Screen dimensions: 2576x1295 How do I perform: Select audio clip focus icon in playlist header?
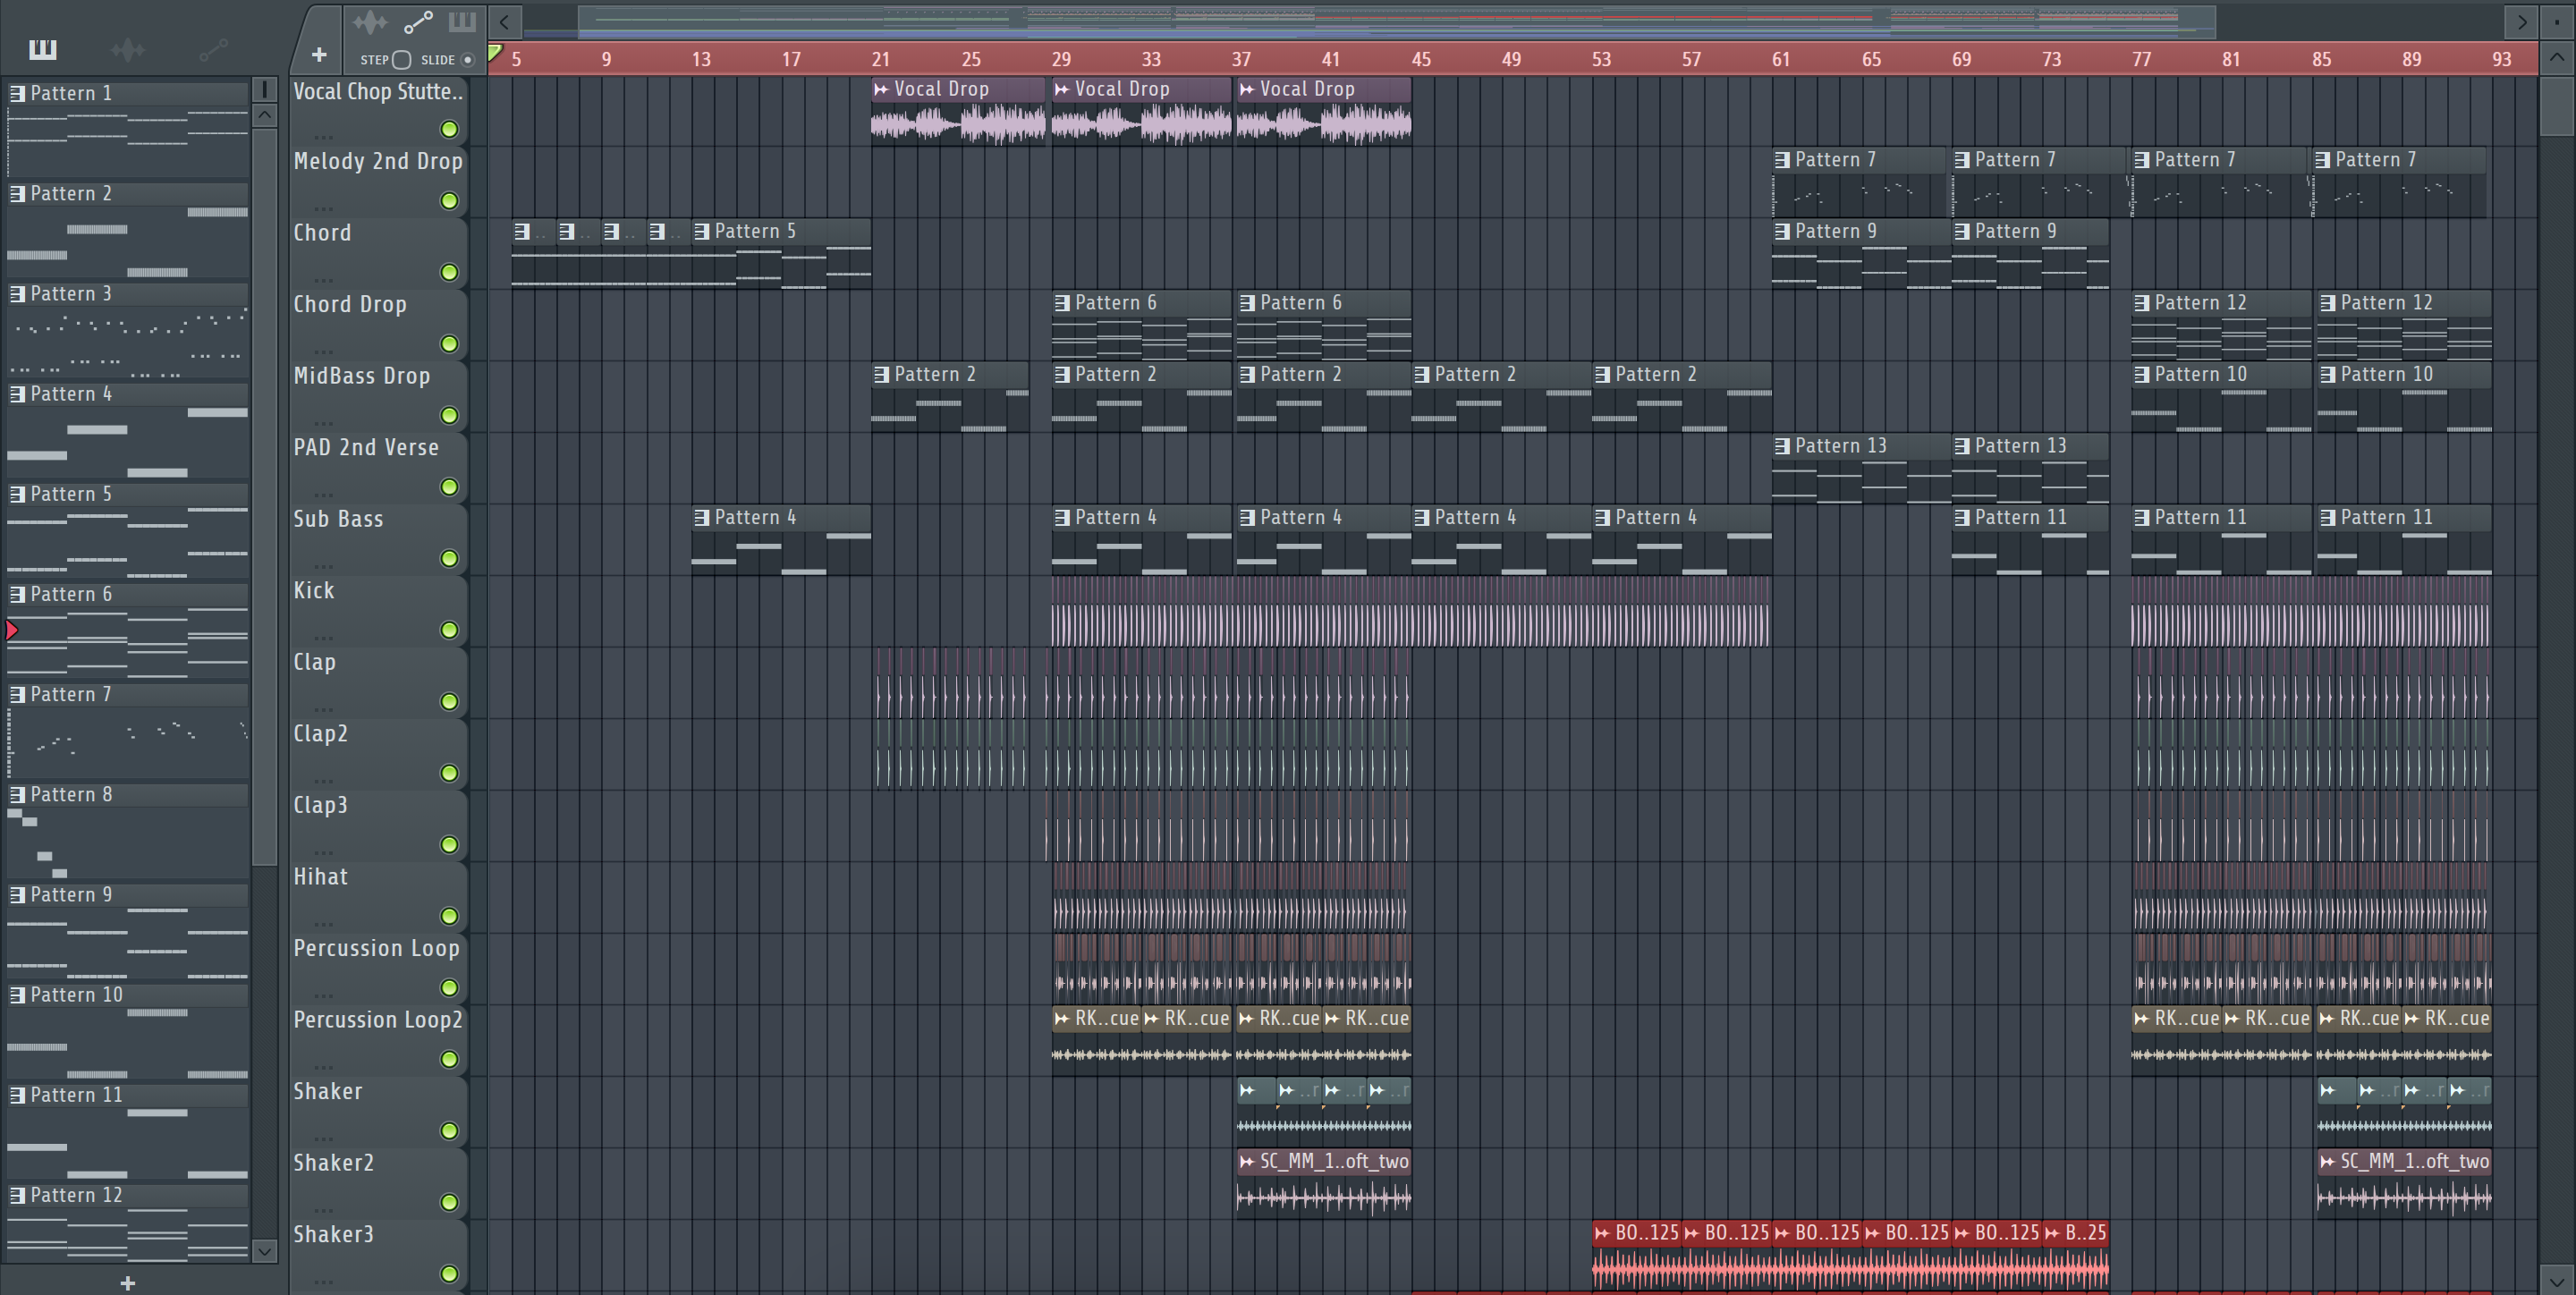[369, 21]
